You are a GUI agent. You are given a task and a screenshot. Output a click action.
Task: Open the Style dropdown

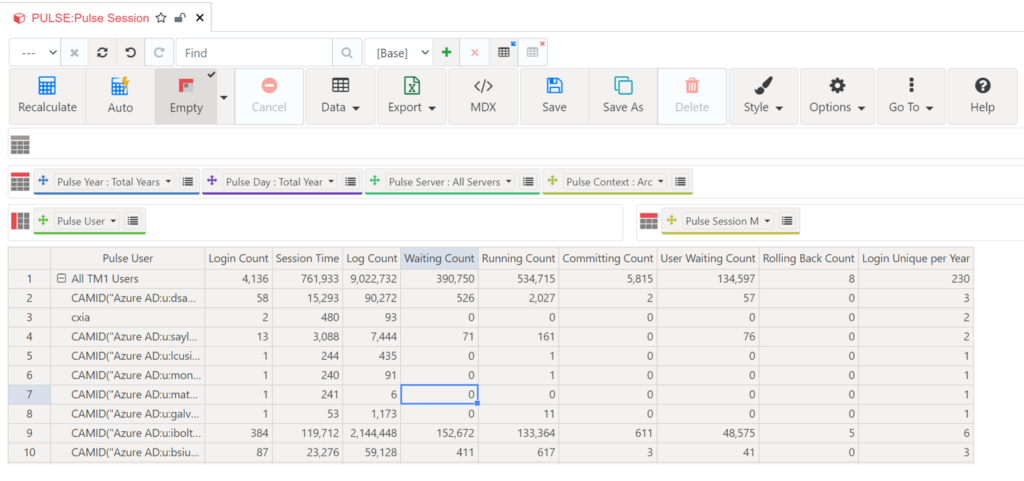click(x=763, y=96)
